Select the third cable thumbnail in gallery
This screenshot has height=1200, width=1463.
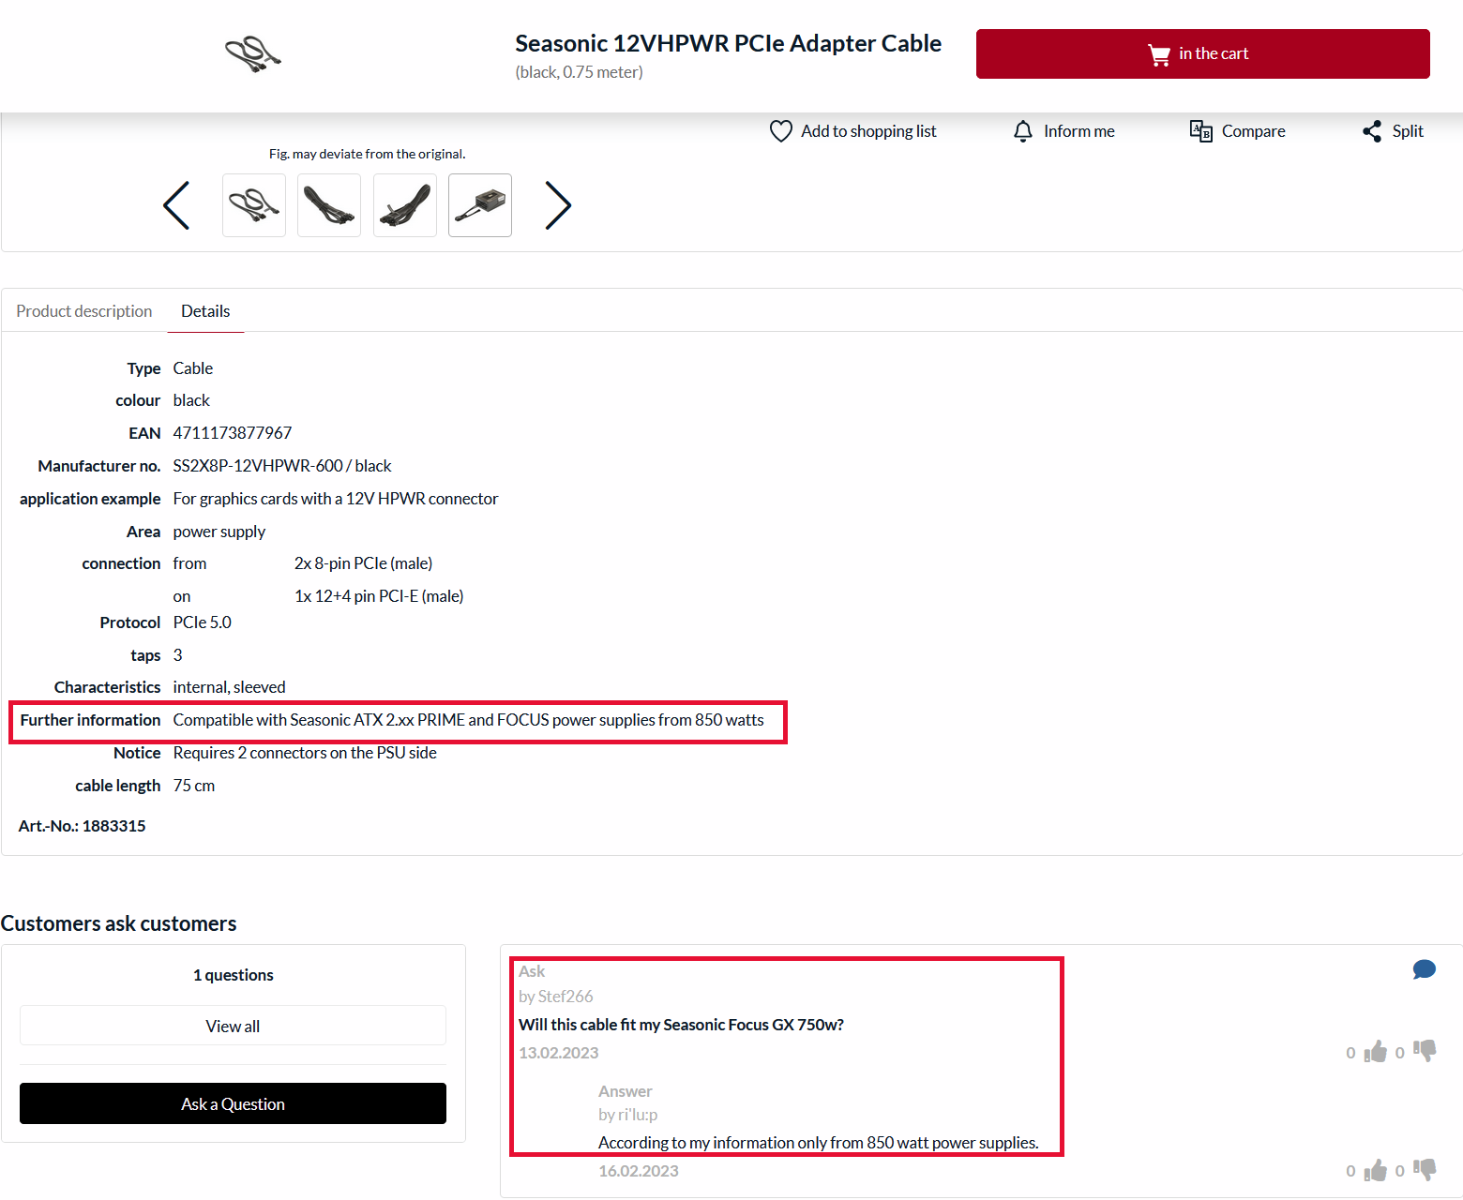(x=405, y=205)
